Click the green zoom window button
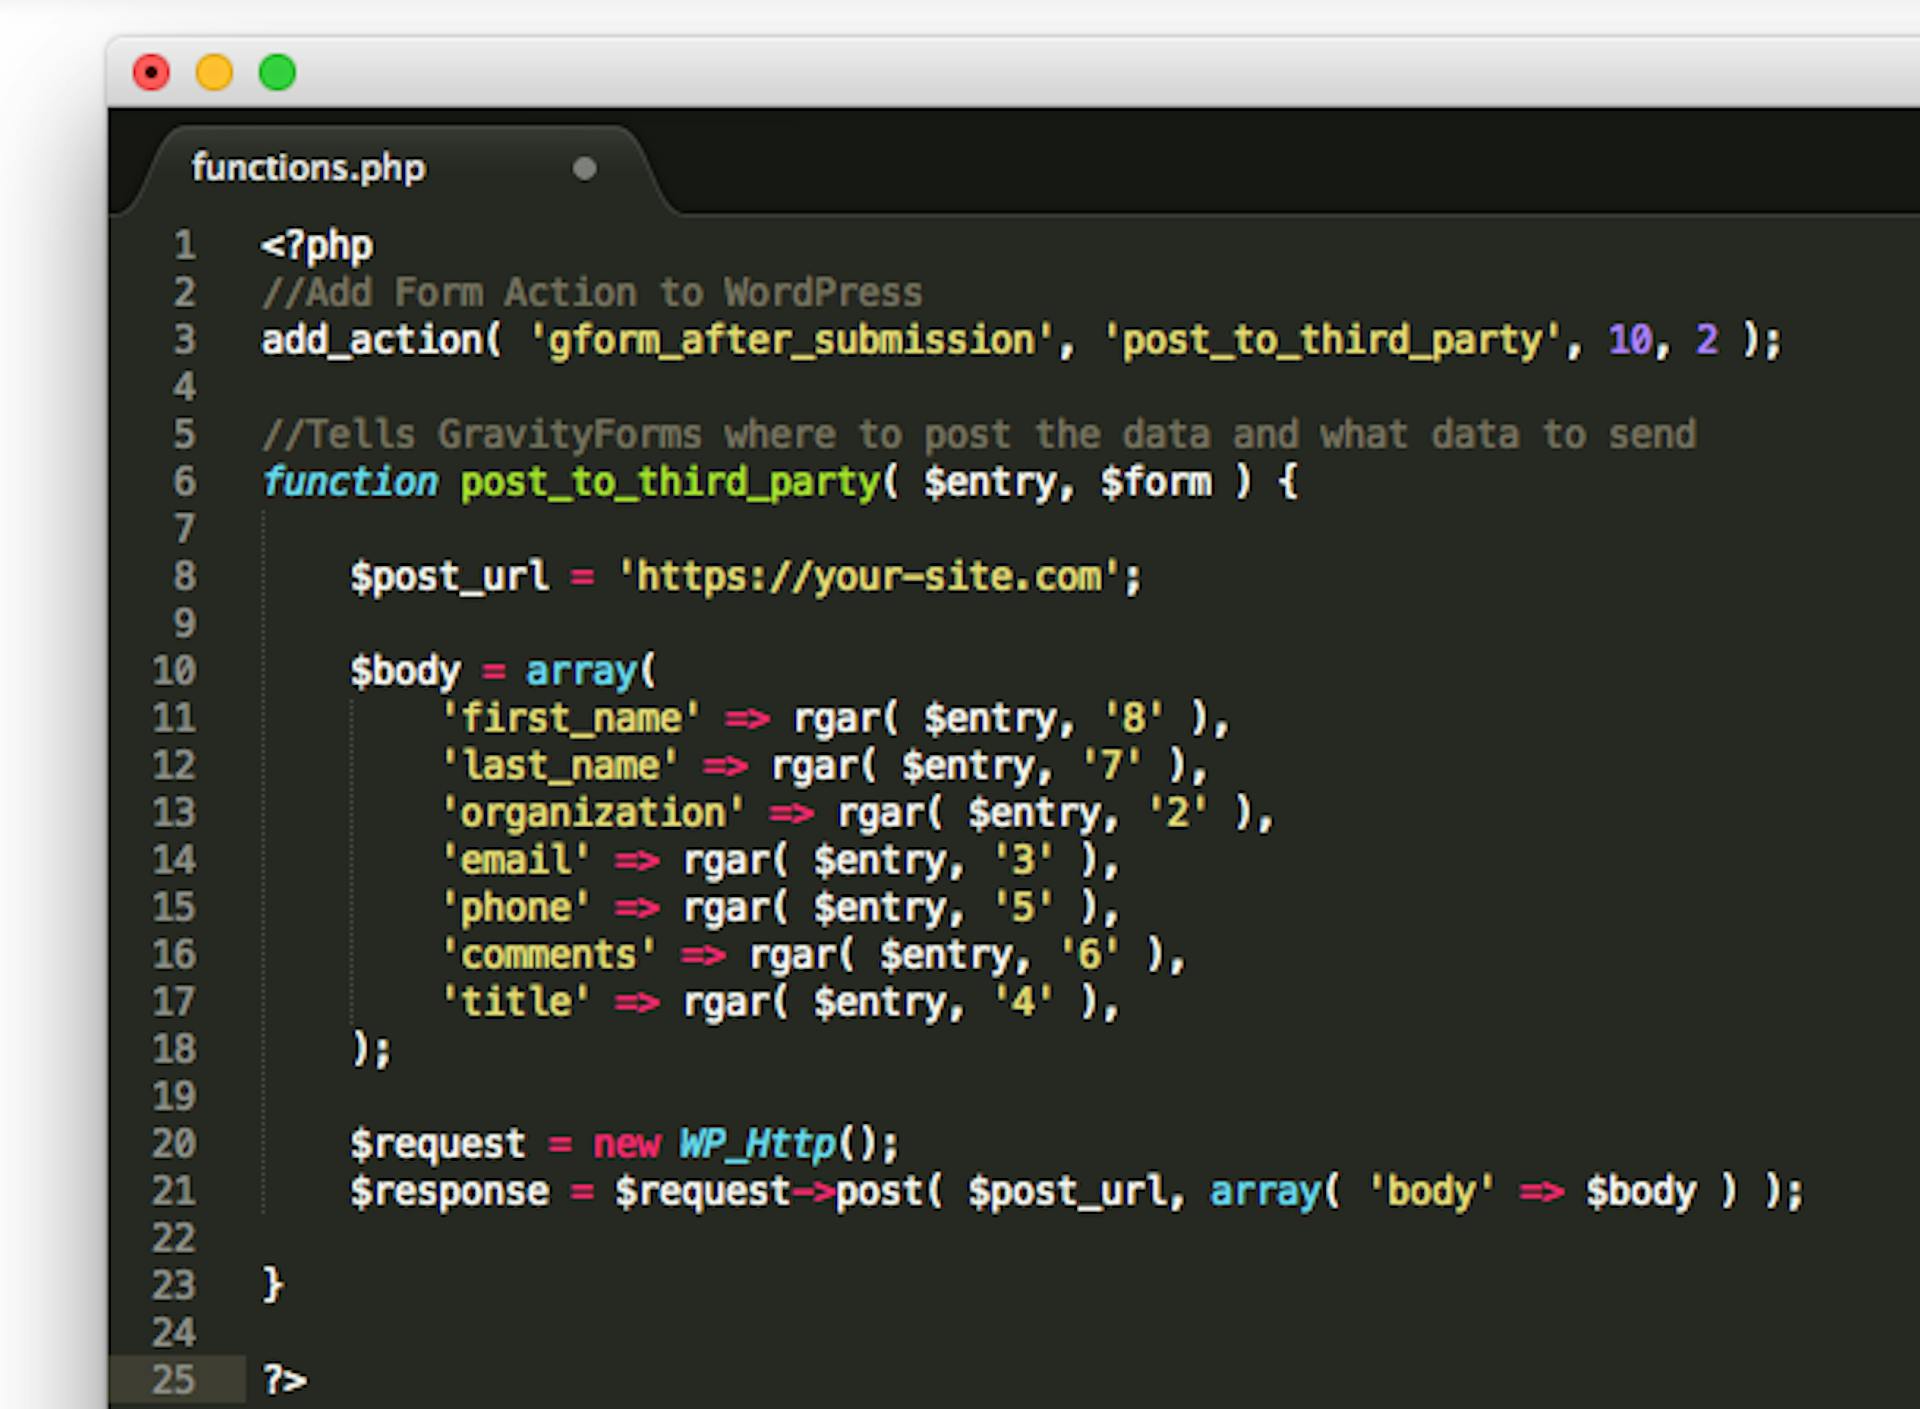This screenshot has height=1409, width=1920. coord(277,73)
